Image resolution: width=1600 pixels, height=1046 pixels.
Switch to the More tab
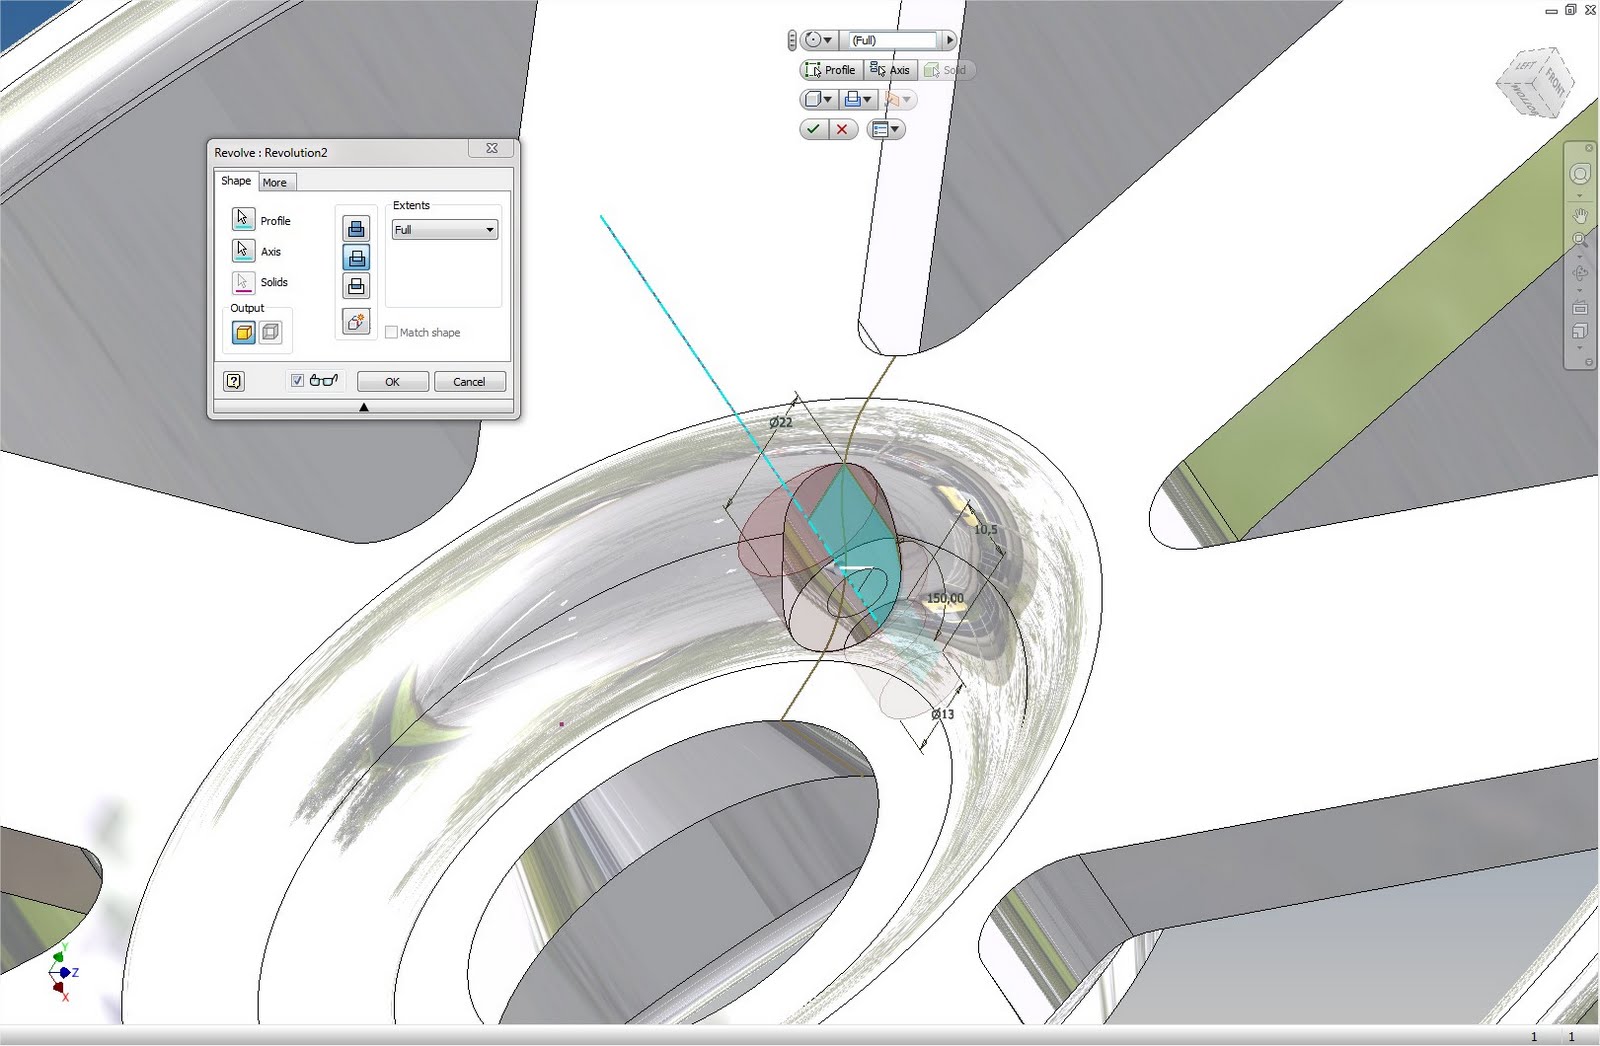pos(275,182)
